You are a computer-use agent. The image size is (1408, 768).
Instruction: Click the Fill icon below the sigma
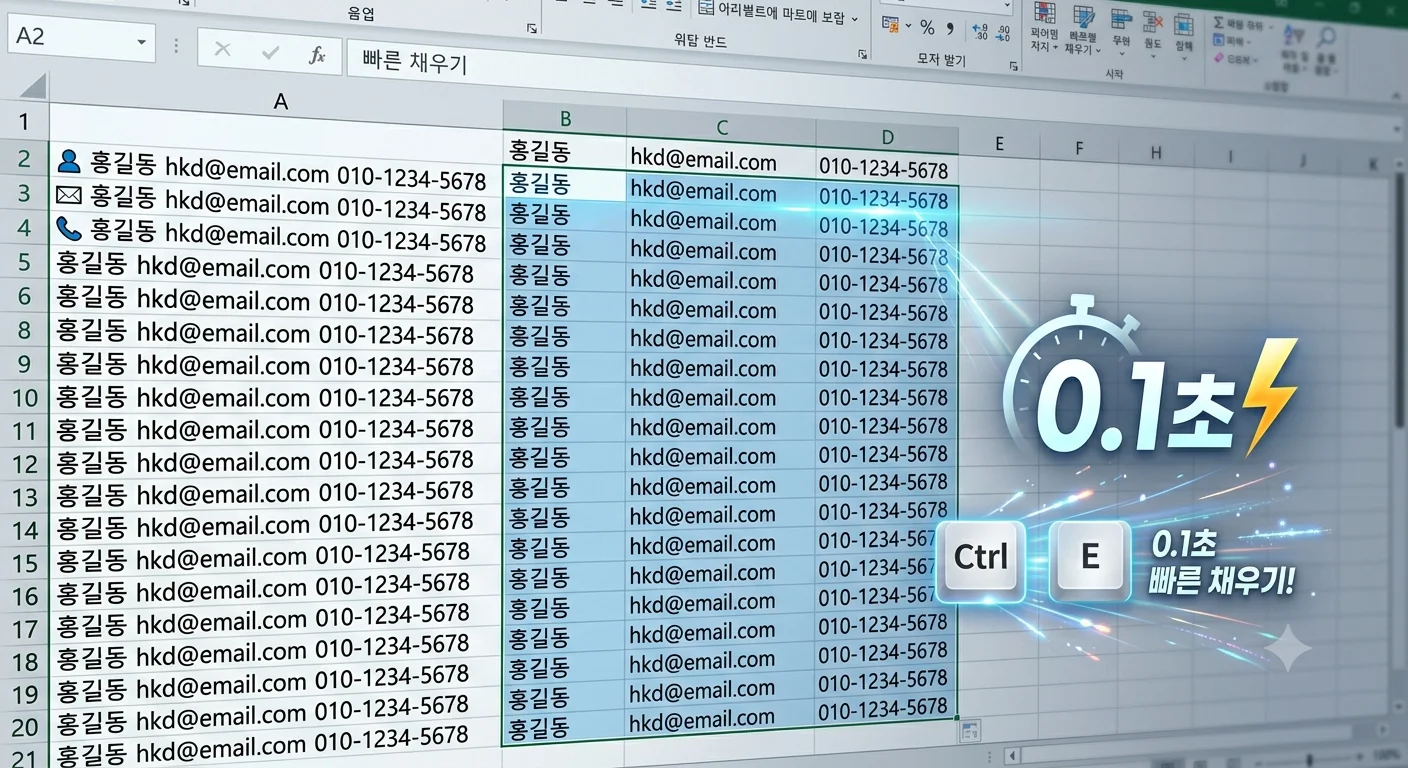1219,41
